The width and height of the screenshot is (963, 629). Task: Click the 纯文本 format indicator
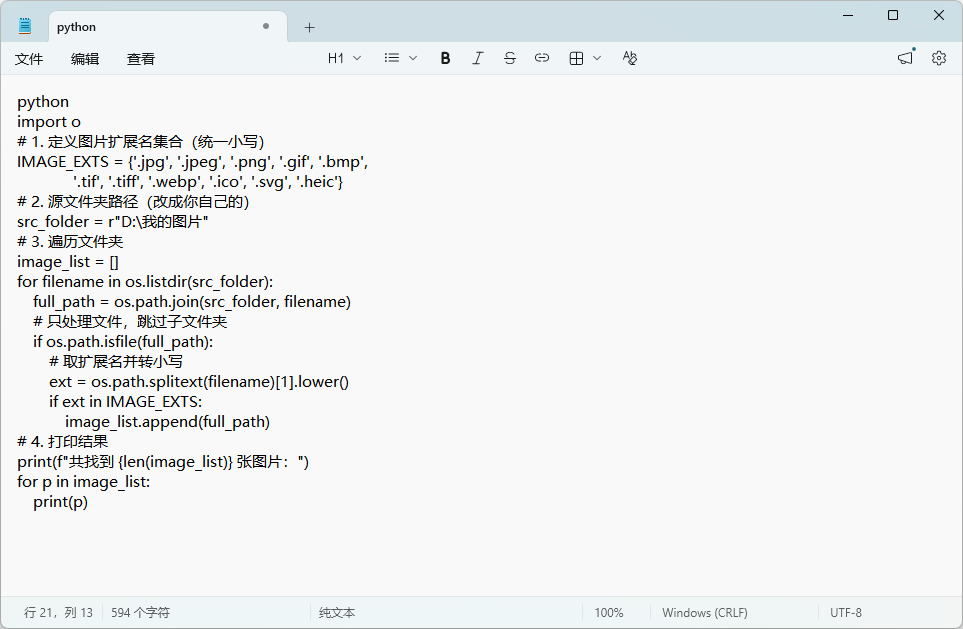(x=337, y=612)
